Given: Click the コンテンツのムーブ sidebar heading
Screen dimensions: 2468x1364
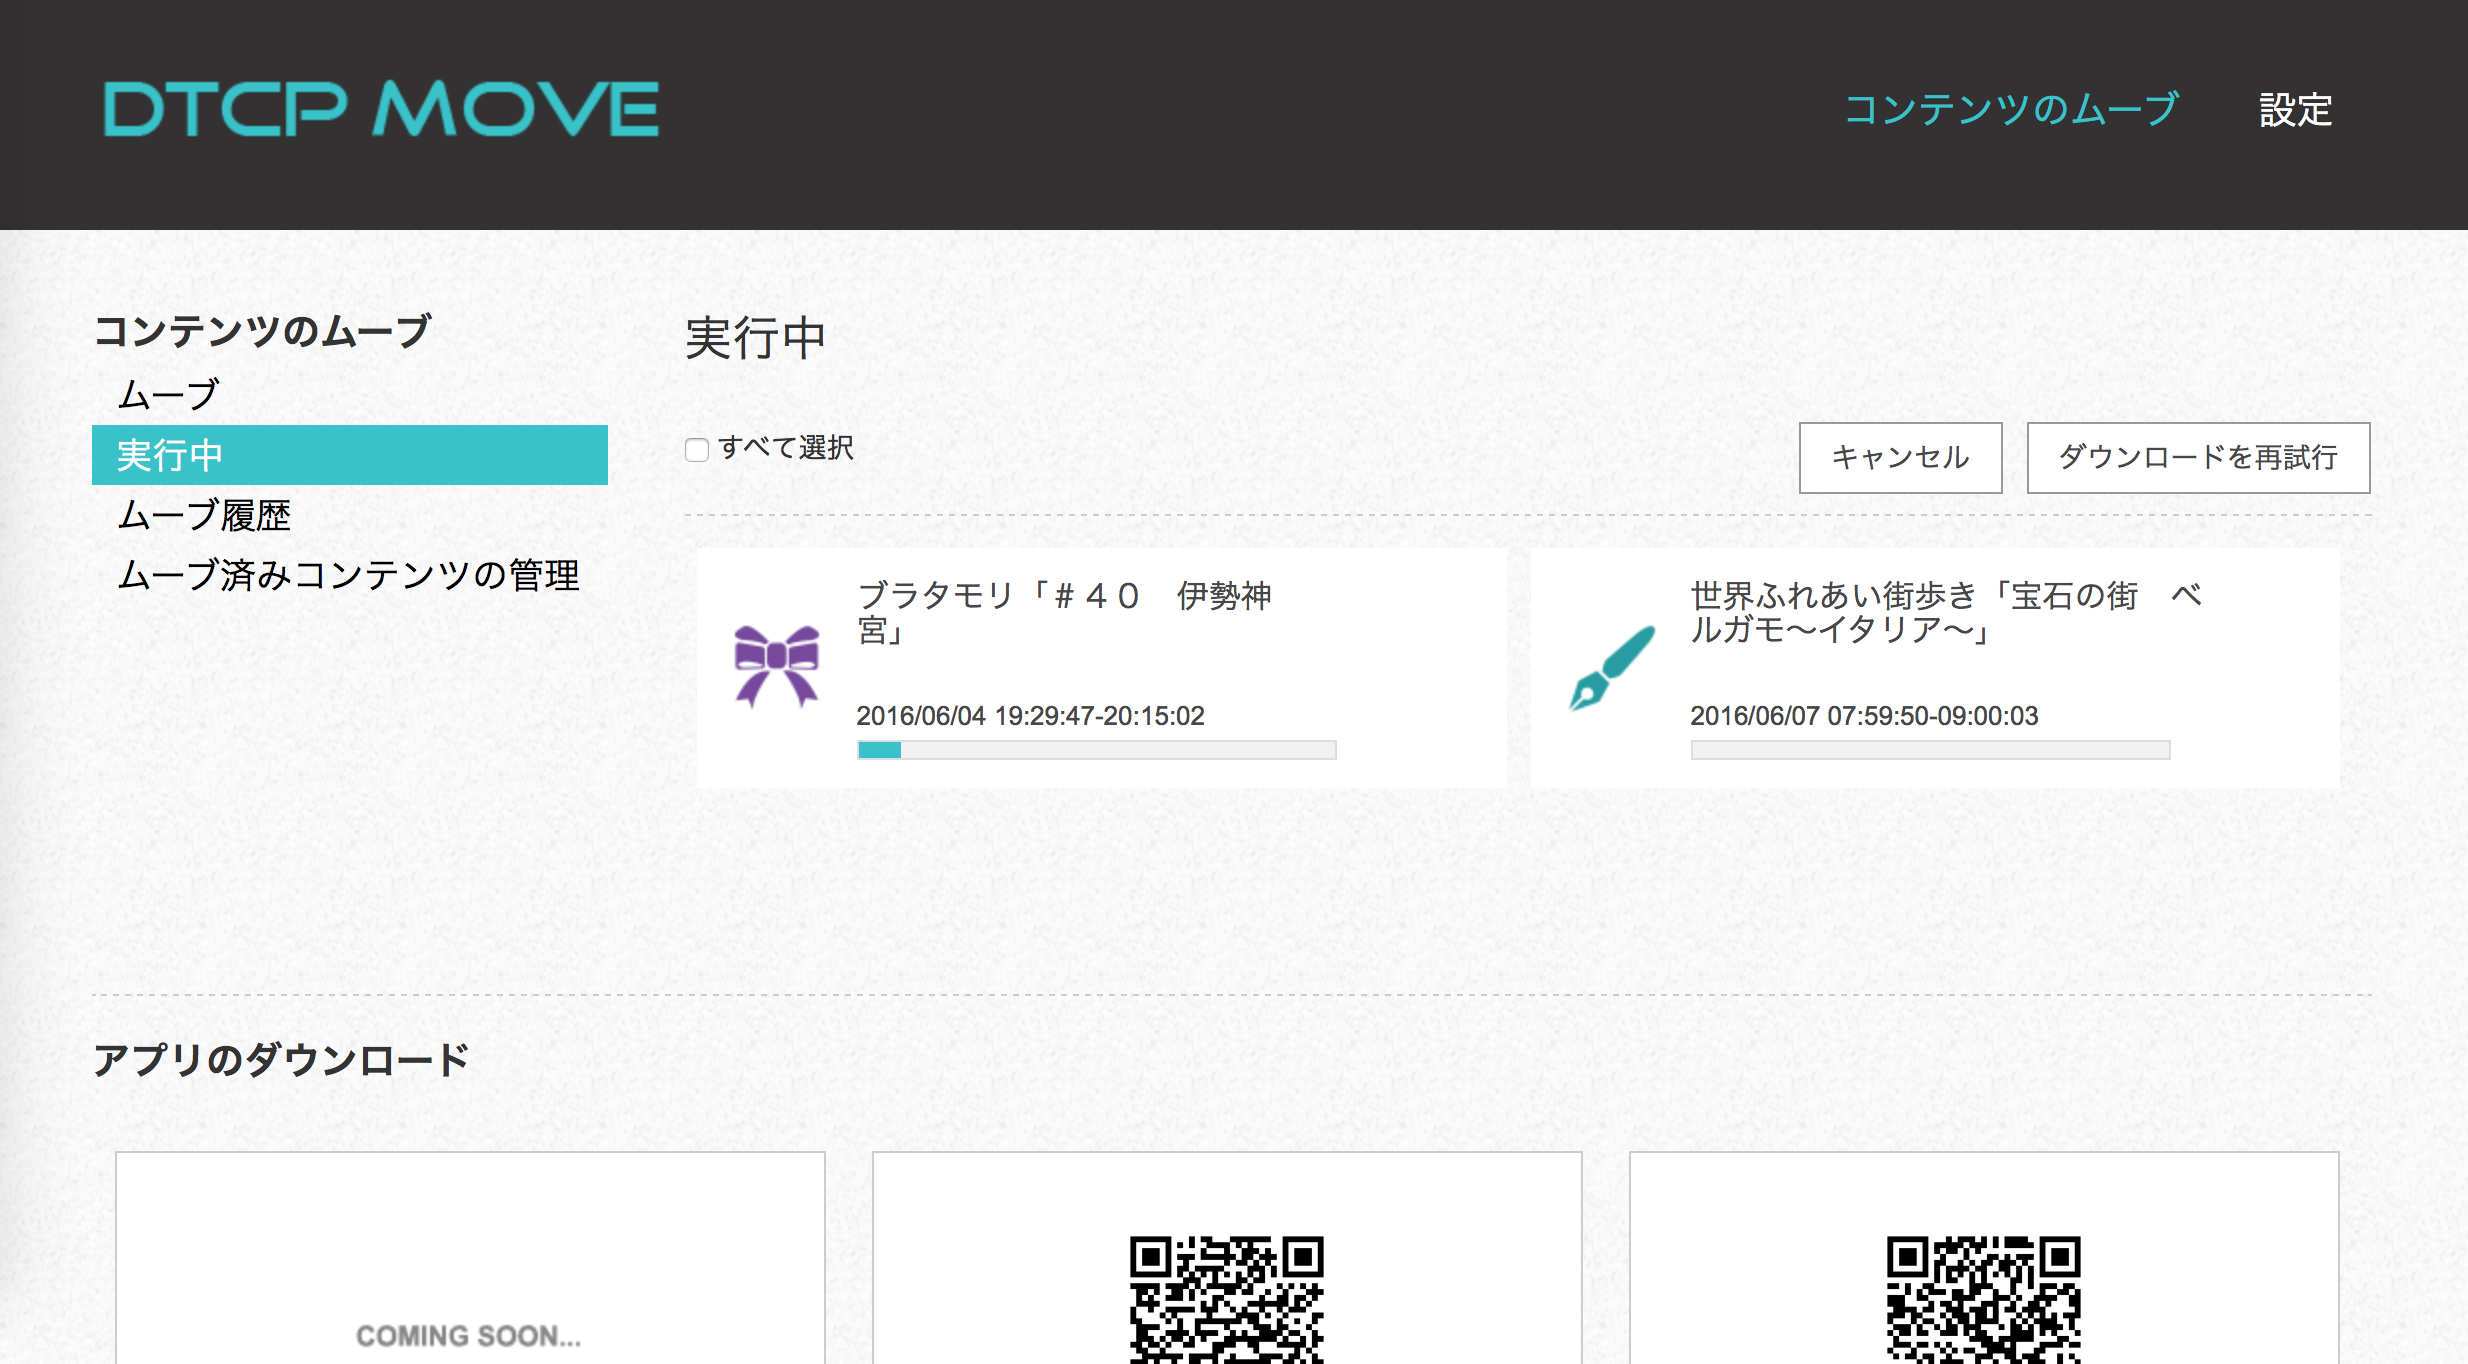Looking at the screenshot, I should click(x=262, y=331).
